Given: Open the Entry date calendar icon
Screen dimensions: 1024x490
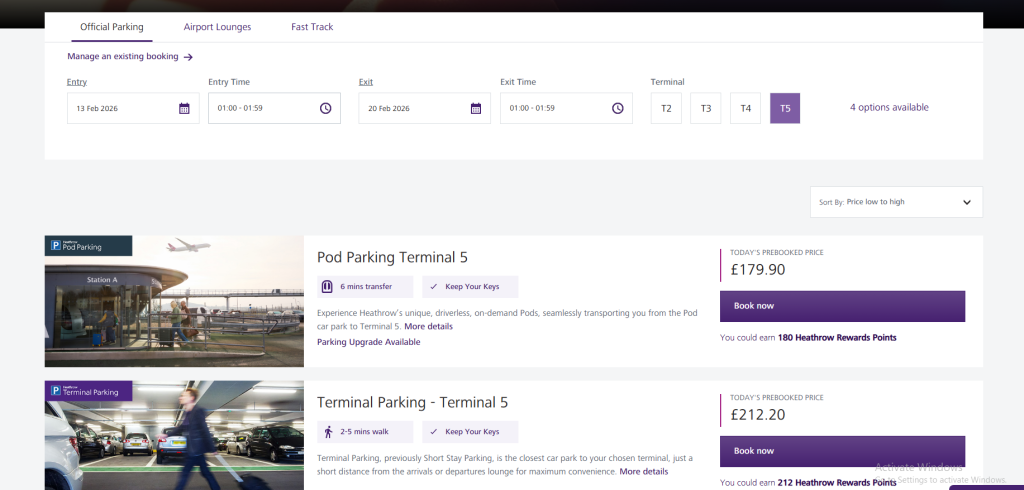Looking at the screenshot, I should click(184, 108).
